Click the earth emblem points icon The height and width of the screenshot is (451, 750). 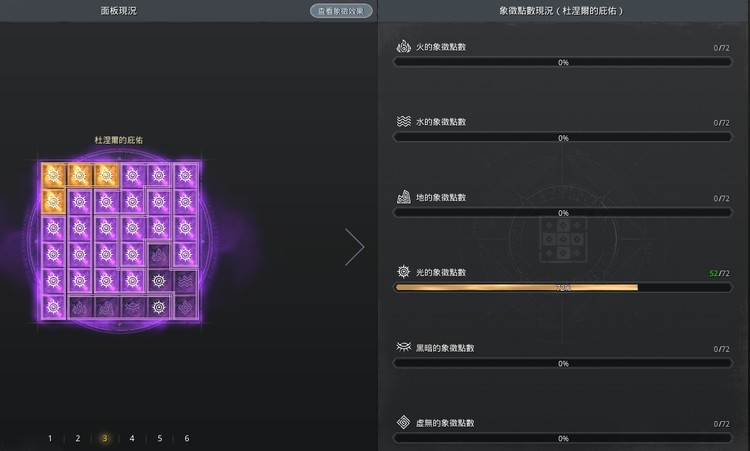pos(403,197)
